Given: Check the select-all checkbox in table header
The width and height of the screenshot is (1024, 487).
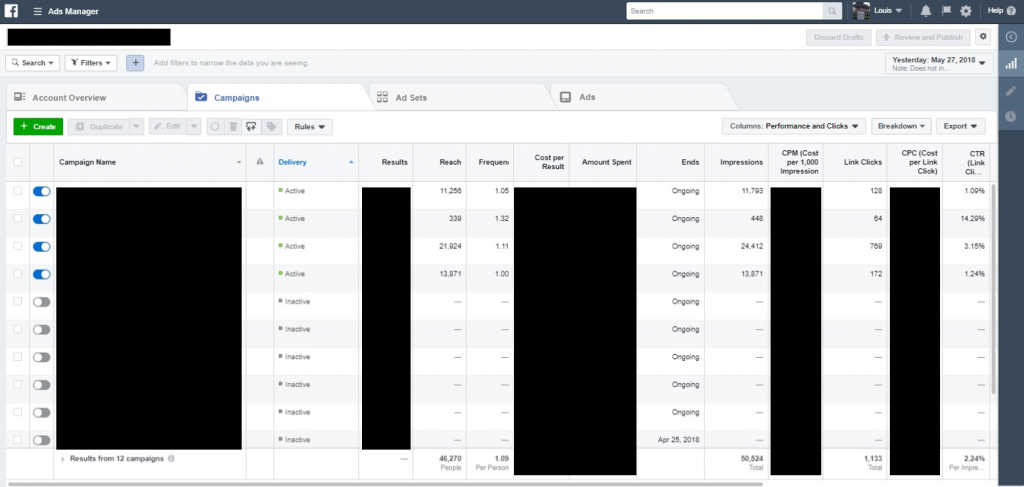Looking at the screenshot, I should [18, 162].
